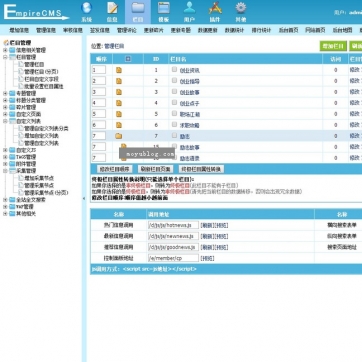Tick the checkbox for 创业指导
The height and width of the screenshot is (362, 362).
[x=174, y=80]
